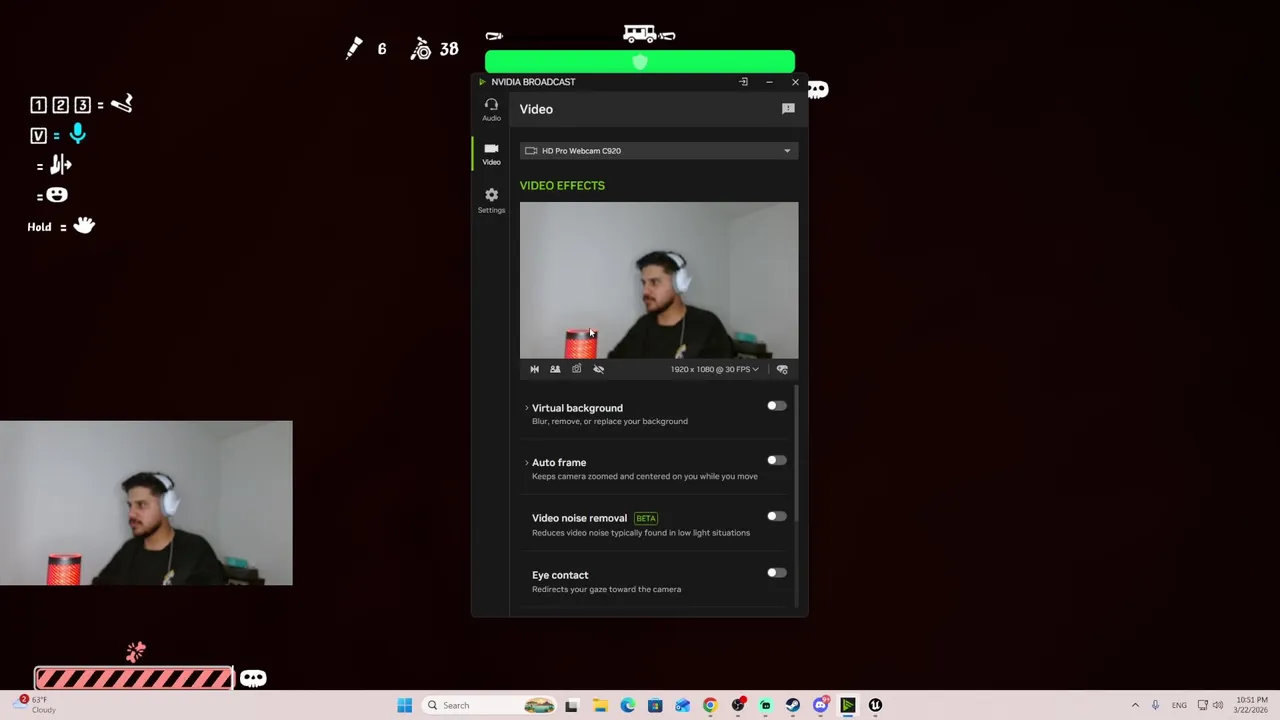Screen dimensions: 1280x720
Task: Open OBS Studio from taskbar
Action: (738, 705)
